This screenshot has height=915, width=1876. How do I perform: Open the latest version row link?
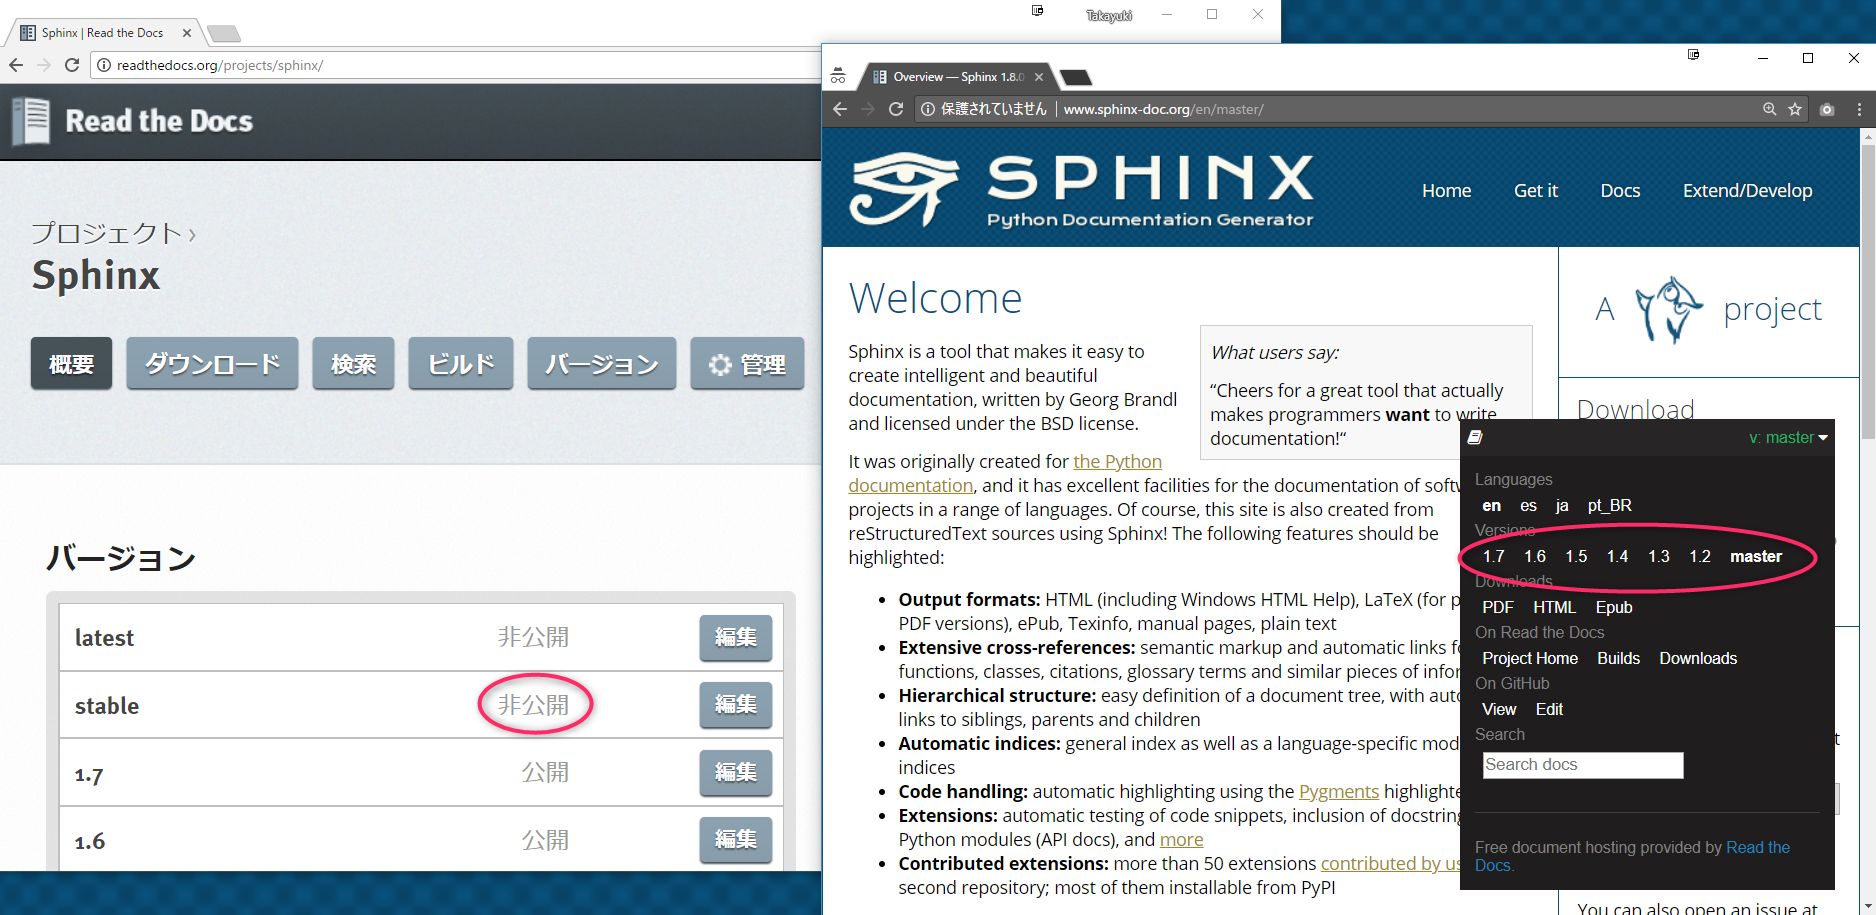[104, 638]
